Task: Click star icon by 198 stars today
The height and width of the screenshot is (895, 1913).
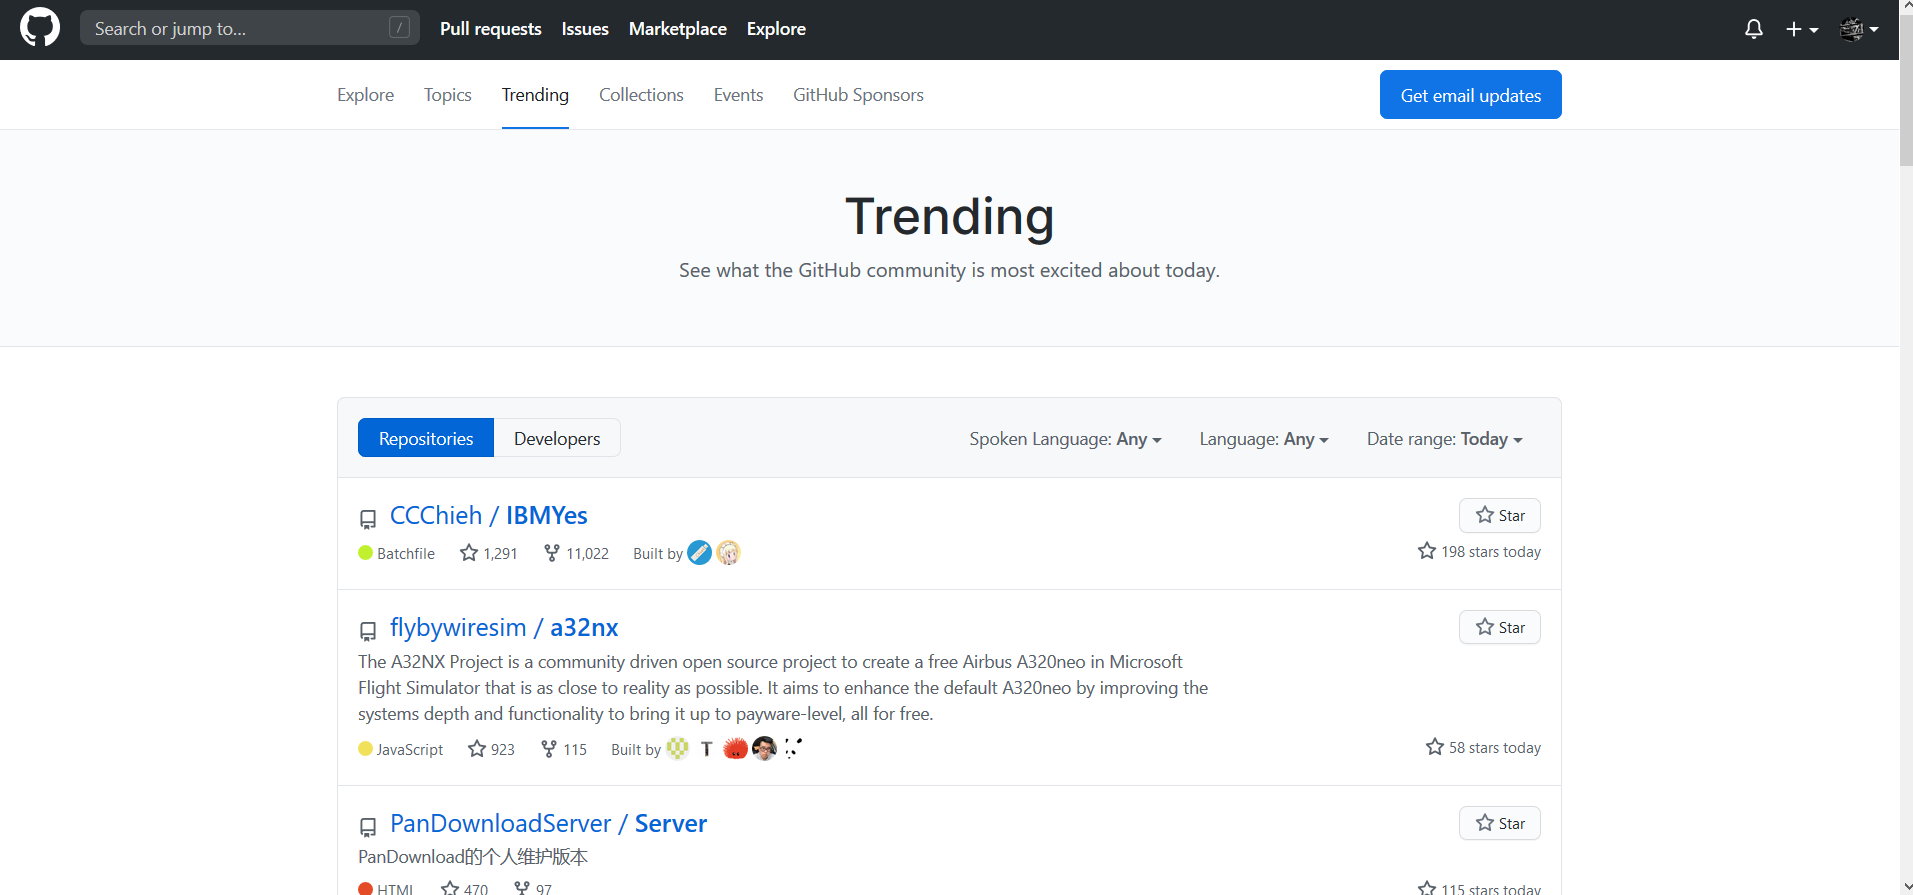Action: 1427,551
